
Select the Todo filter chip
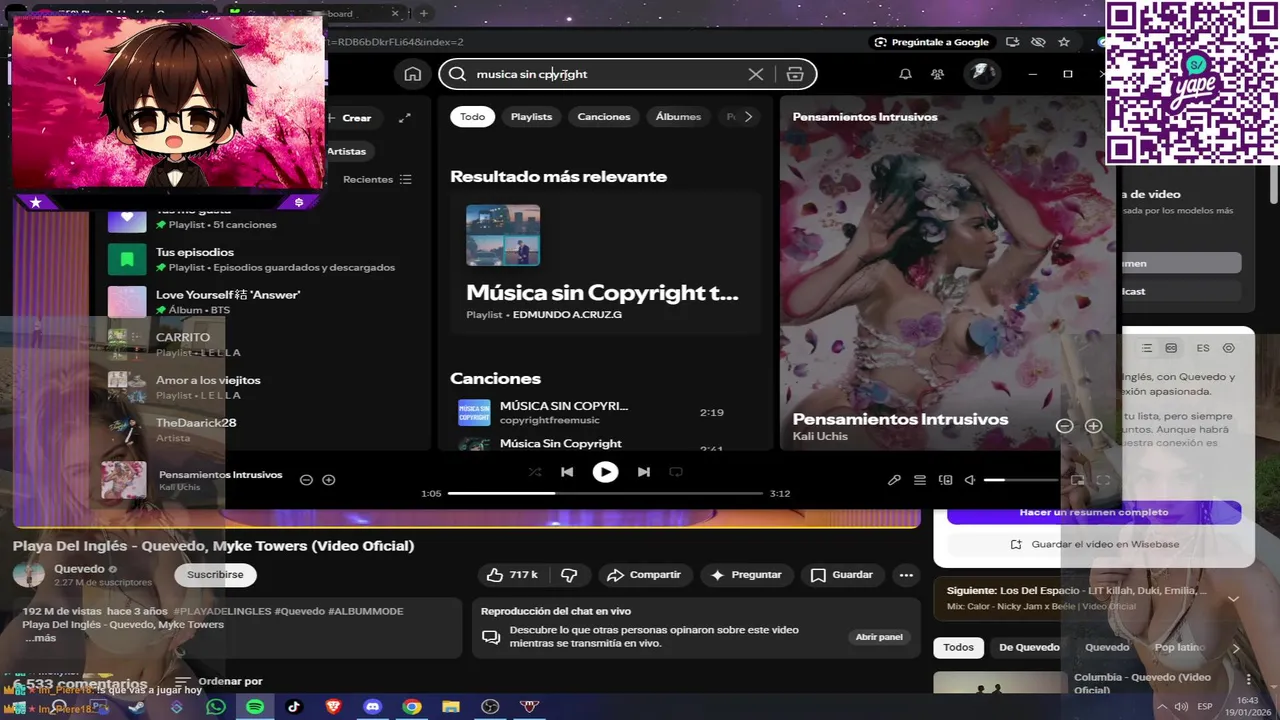point(472,117)
